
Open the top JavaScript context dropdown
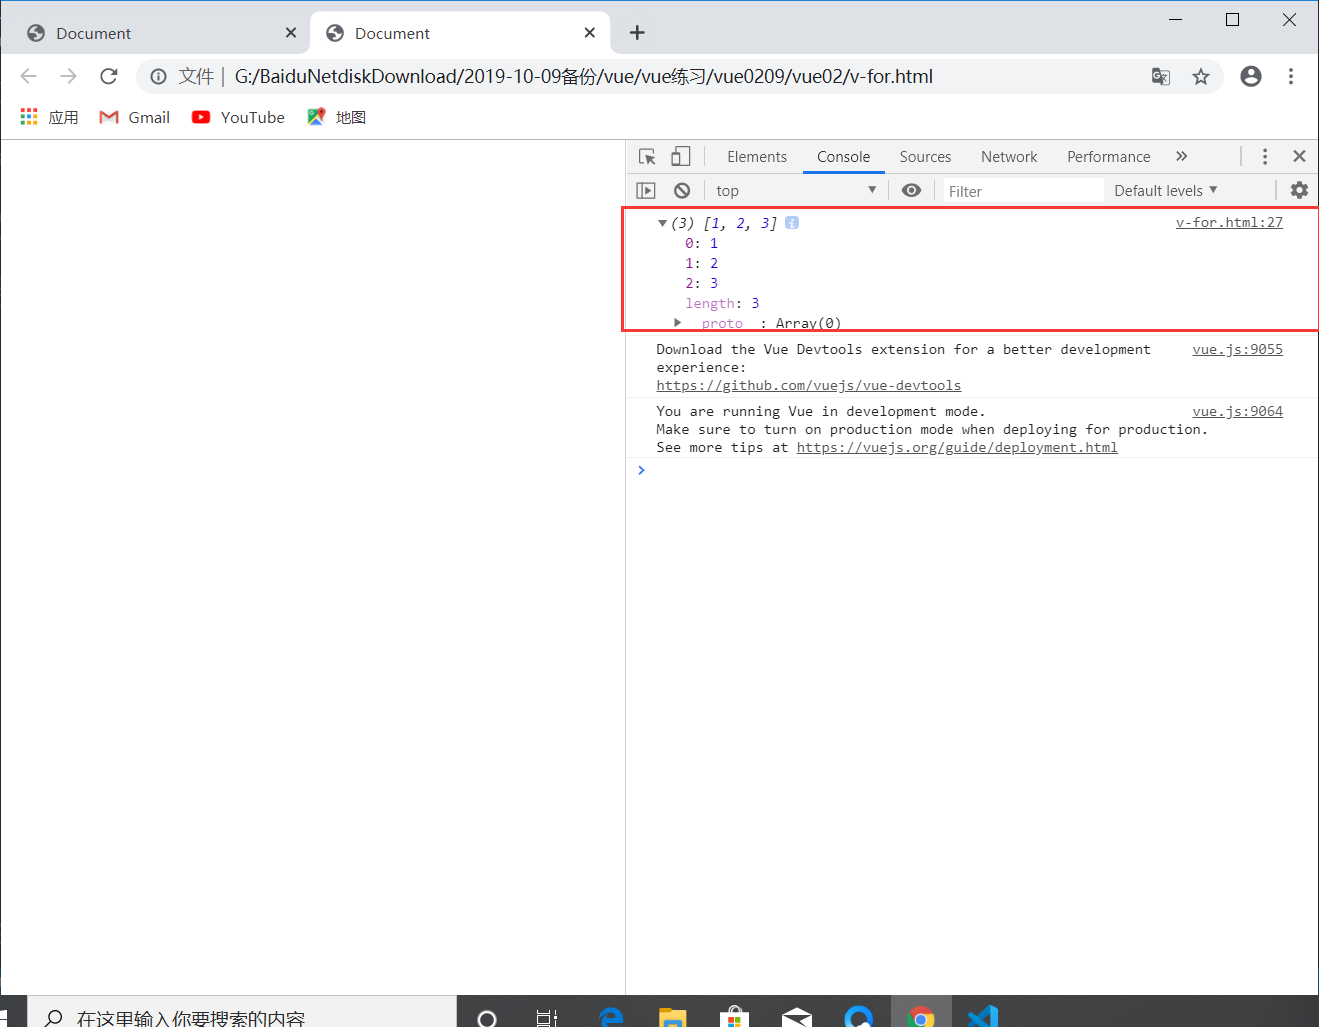[796, 190]
